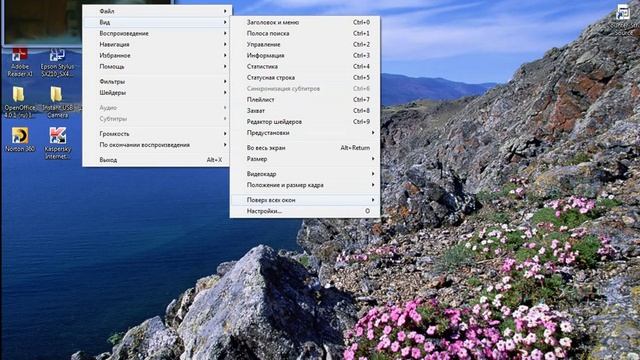Toggle the Захват panel
The height and width of the screenshot is (360, 640).
coord(305,110)
